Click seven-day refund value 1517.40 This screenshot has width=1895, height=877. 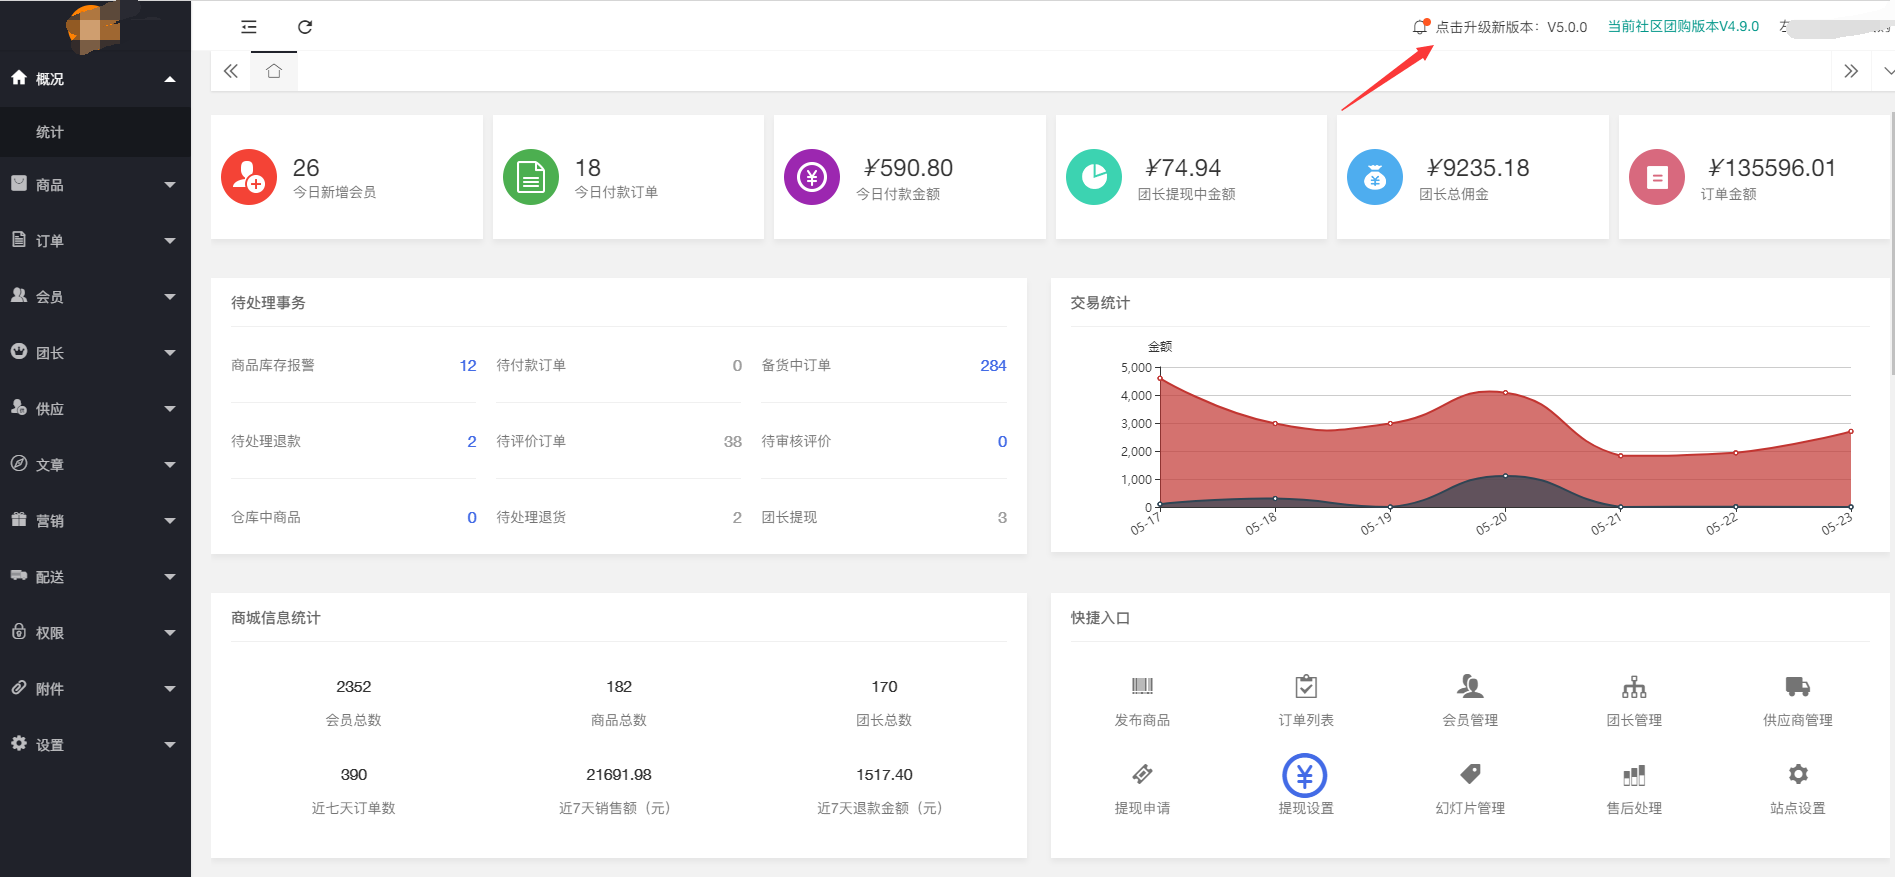[x=884, y=775]
